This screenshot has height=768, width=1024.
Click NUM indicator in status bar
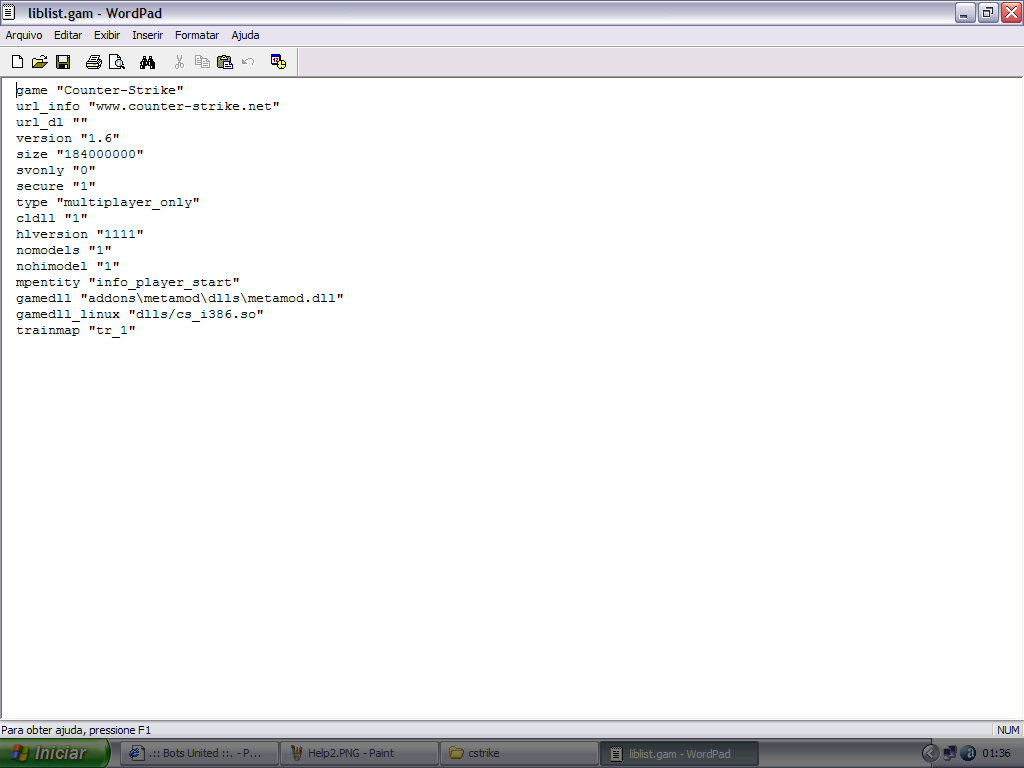pos(1008,730)
